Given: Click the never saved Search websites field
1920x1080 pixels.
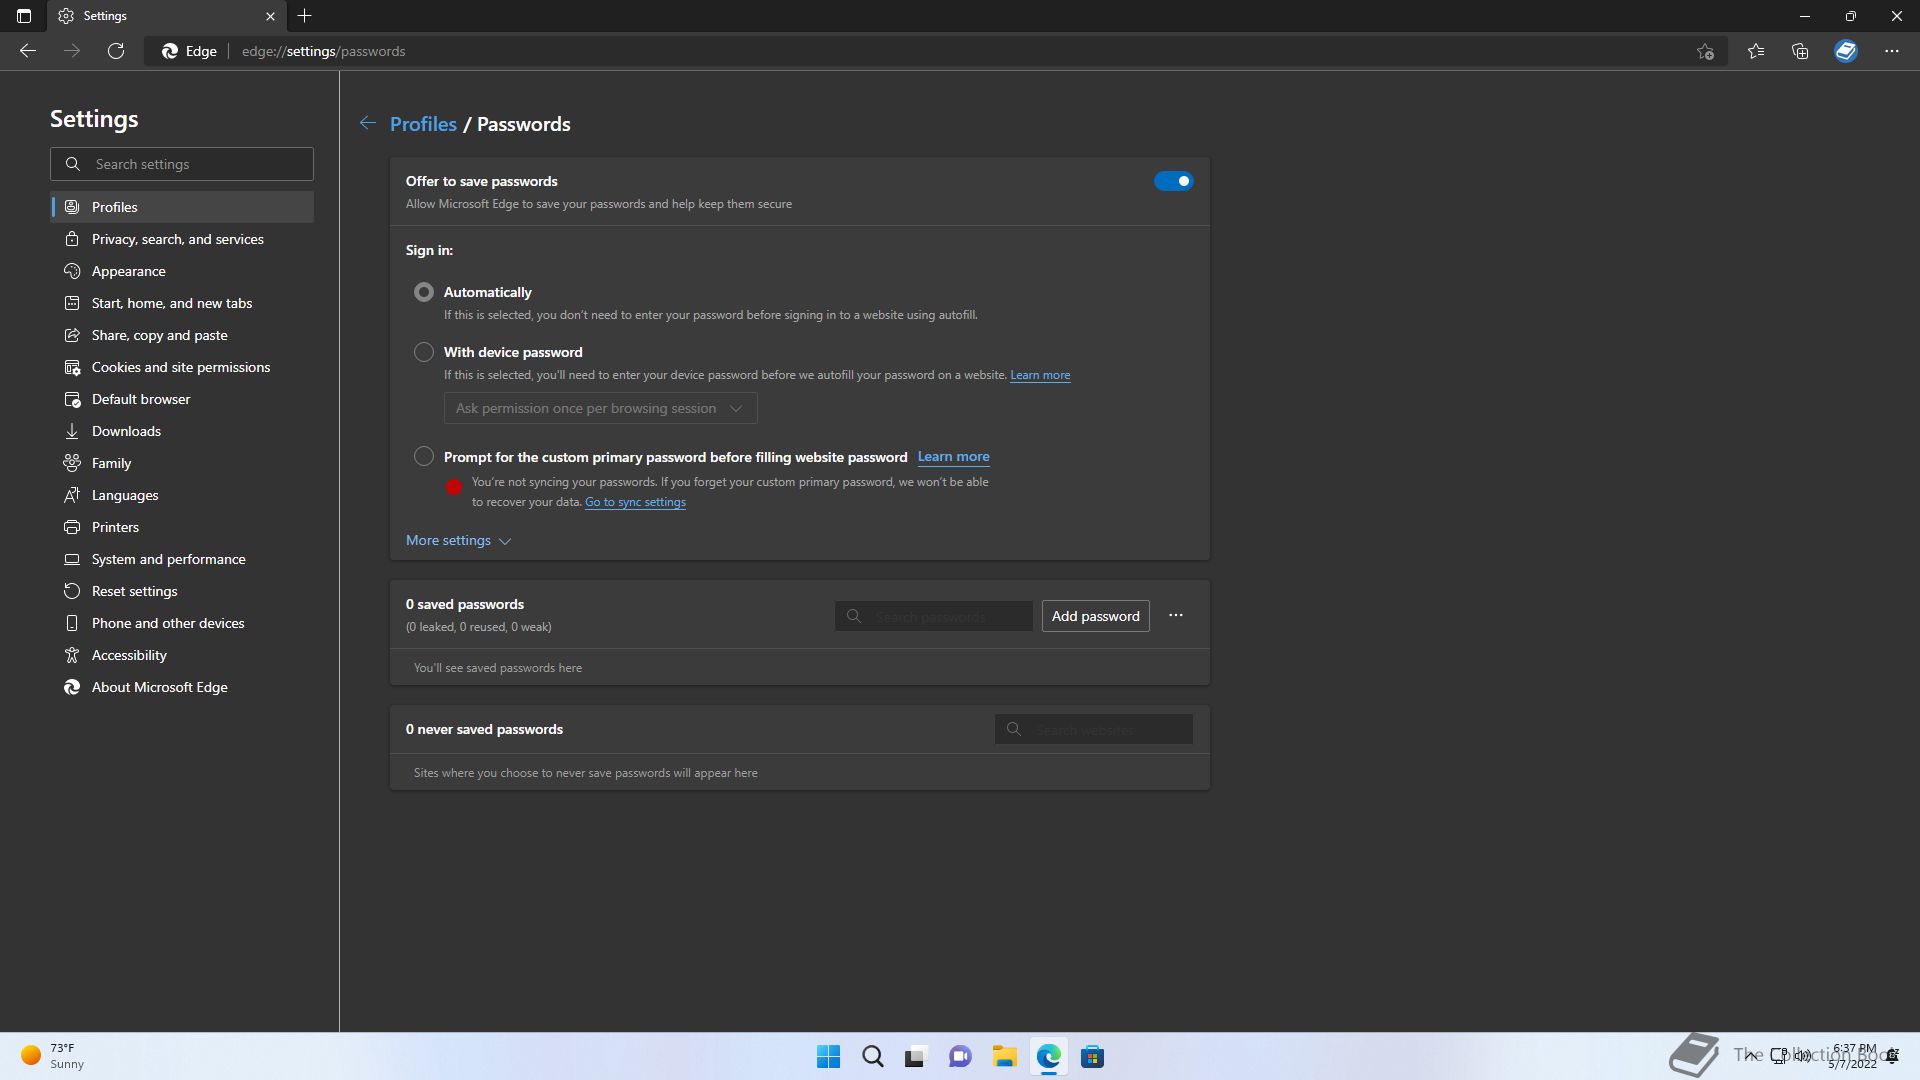Looking at the screenshot, I should pyautogui.click(x=1093, y=729).
